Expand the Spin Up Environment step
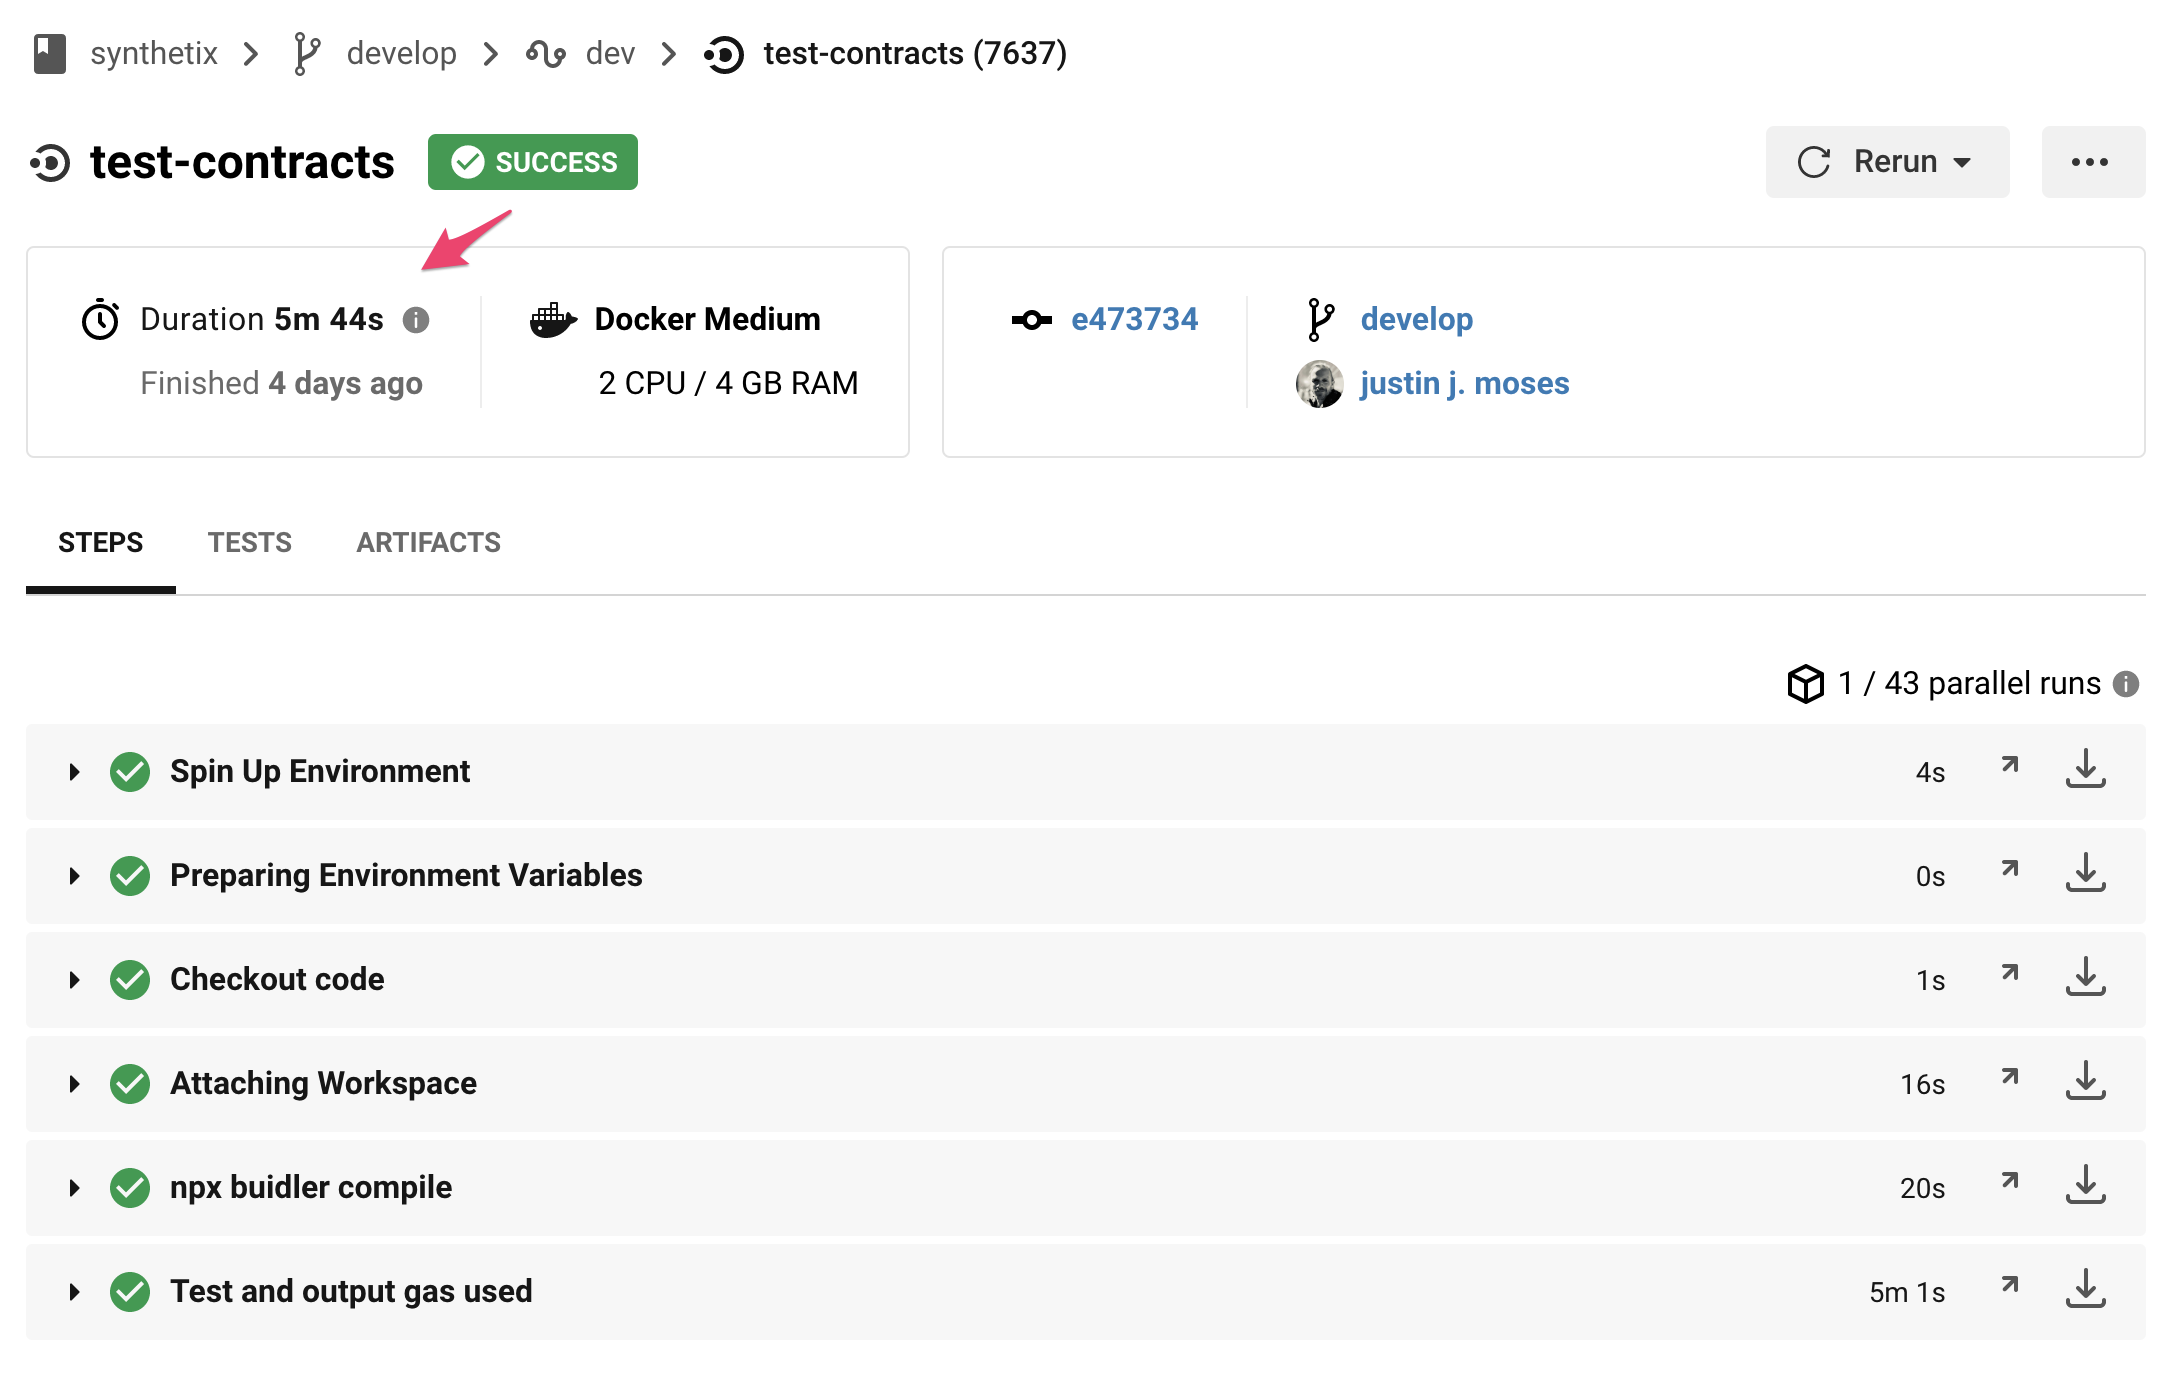The width and height of the screenshot is (2176, 1376). 74,772
